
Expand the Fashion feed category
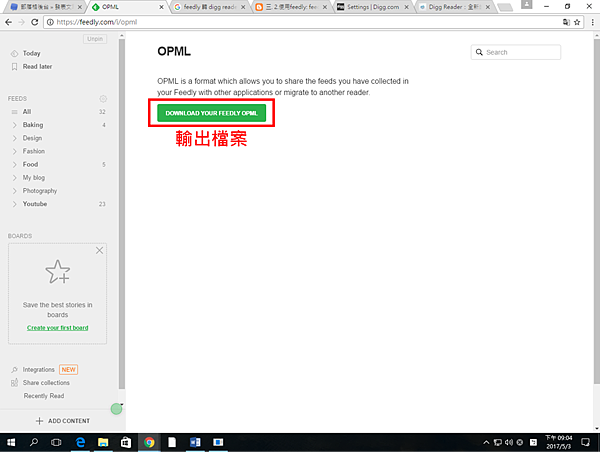(x=15, y=152)
